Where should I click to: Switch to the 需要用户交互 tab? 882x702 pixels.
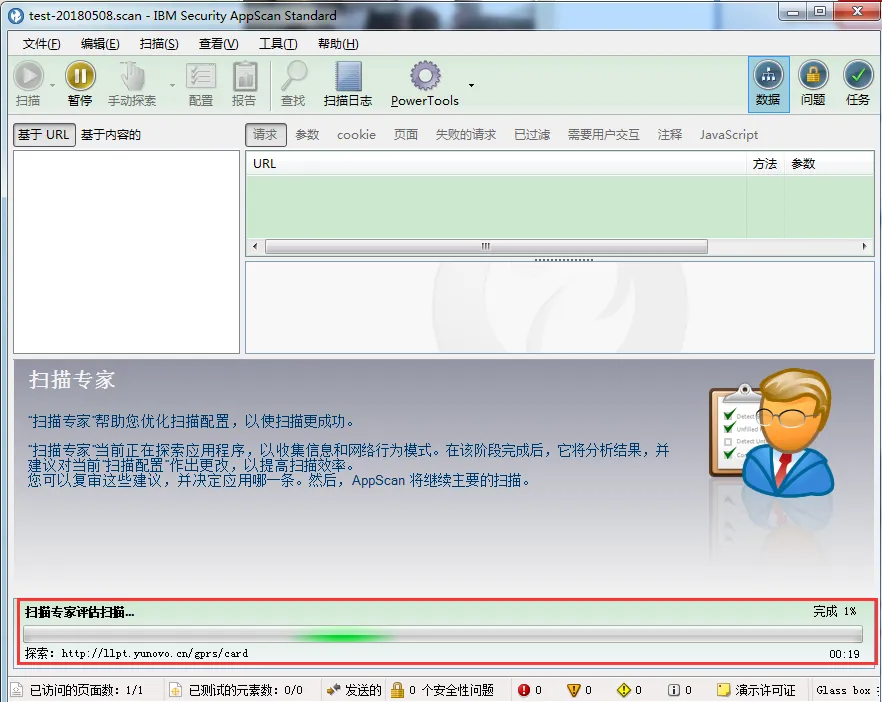point(604,135)
